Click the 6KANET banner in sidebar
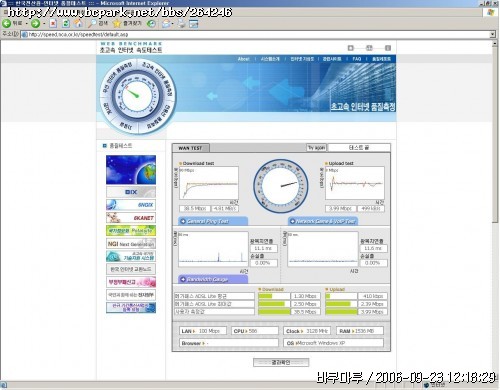The height and width of the screenshot is (390, 500). point(131,218)
